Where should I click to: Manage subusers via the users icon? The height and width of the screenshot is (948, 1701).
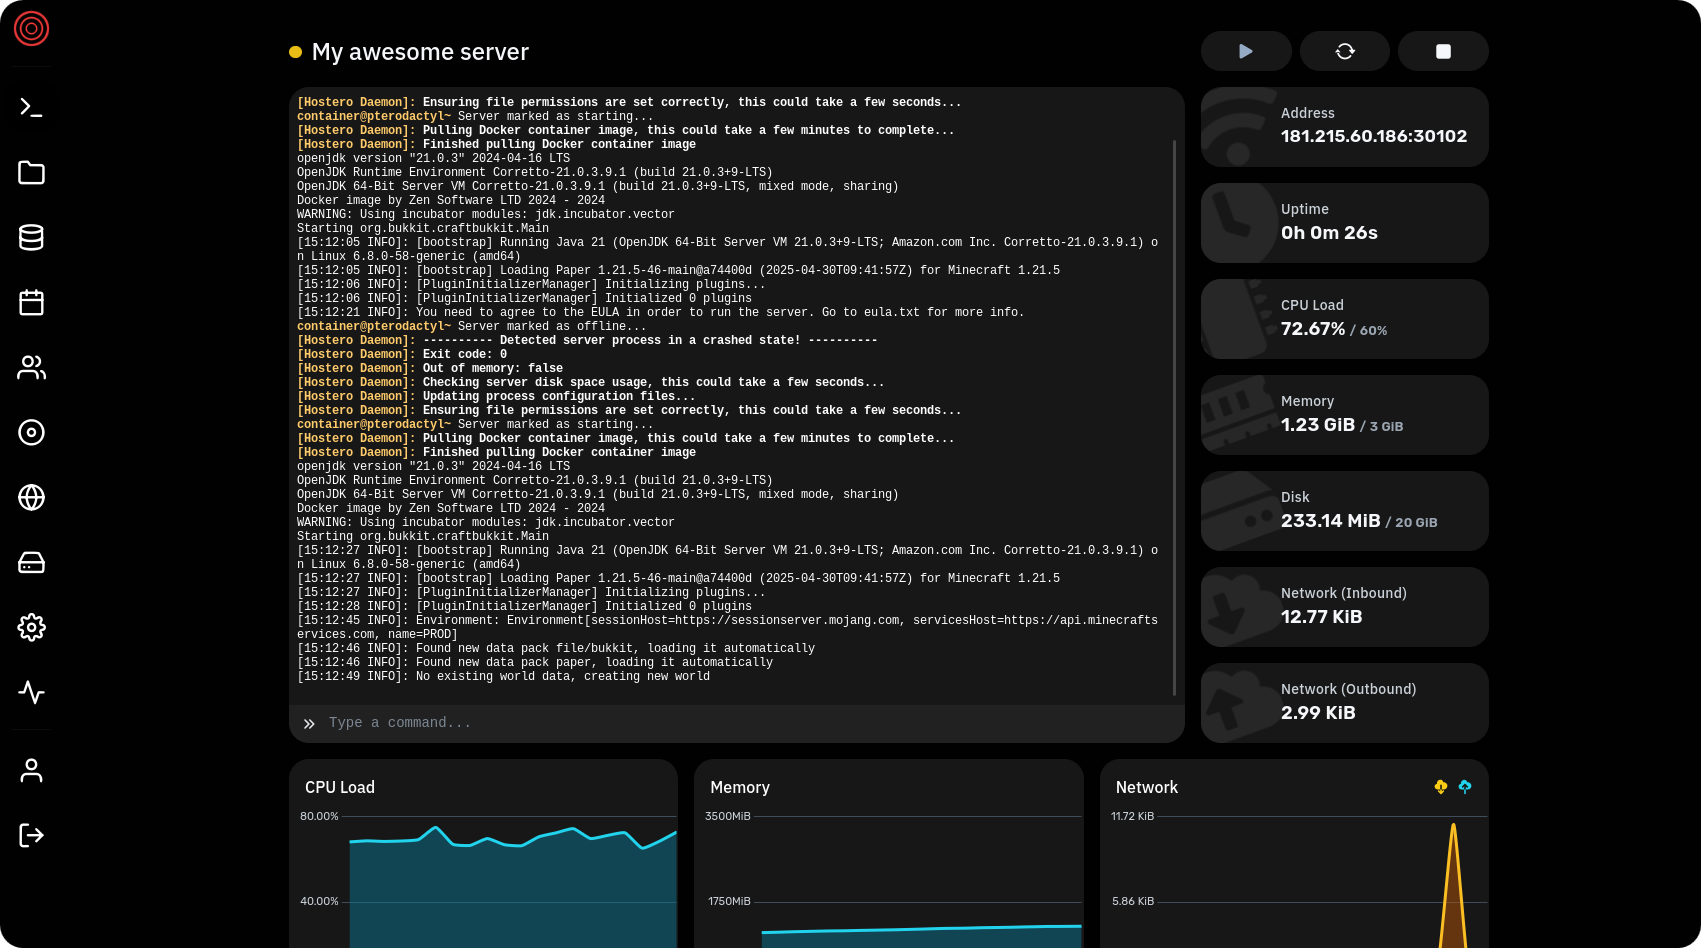31,368
